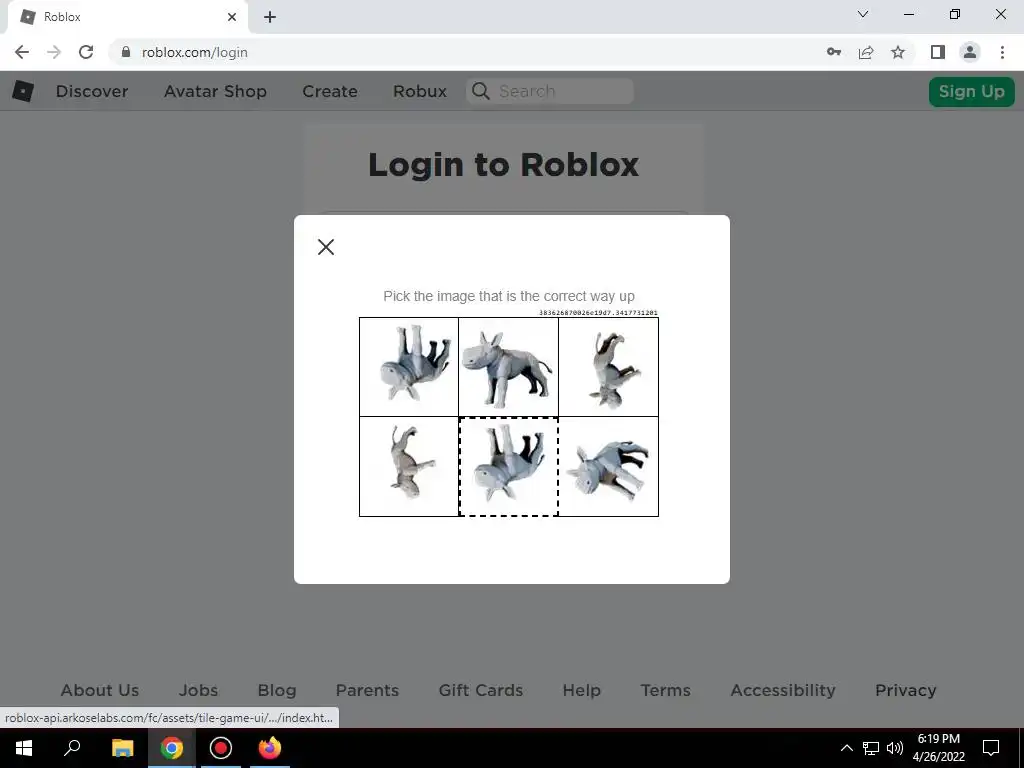Open the Discover menu item
The height and width of the screenshot is (768, 1024).
[92, 91]
